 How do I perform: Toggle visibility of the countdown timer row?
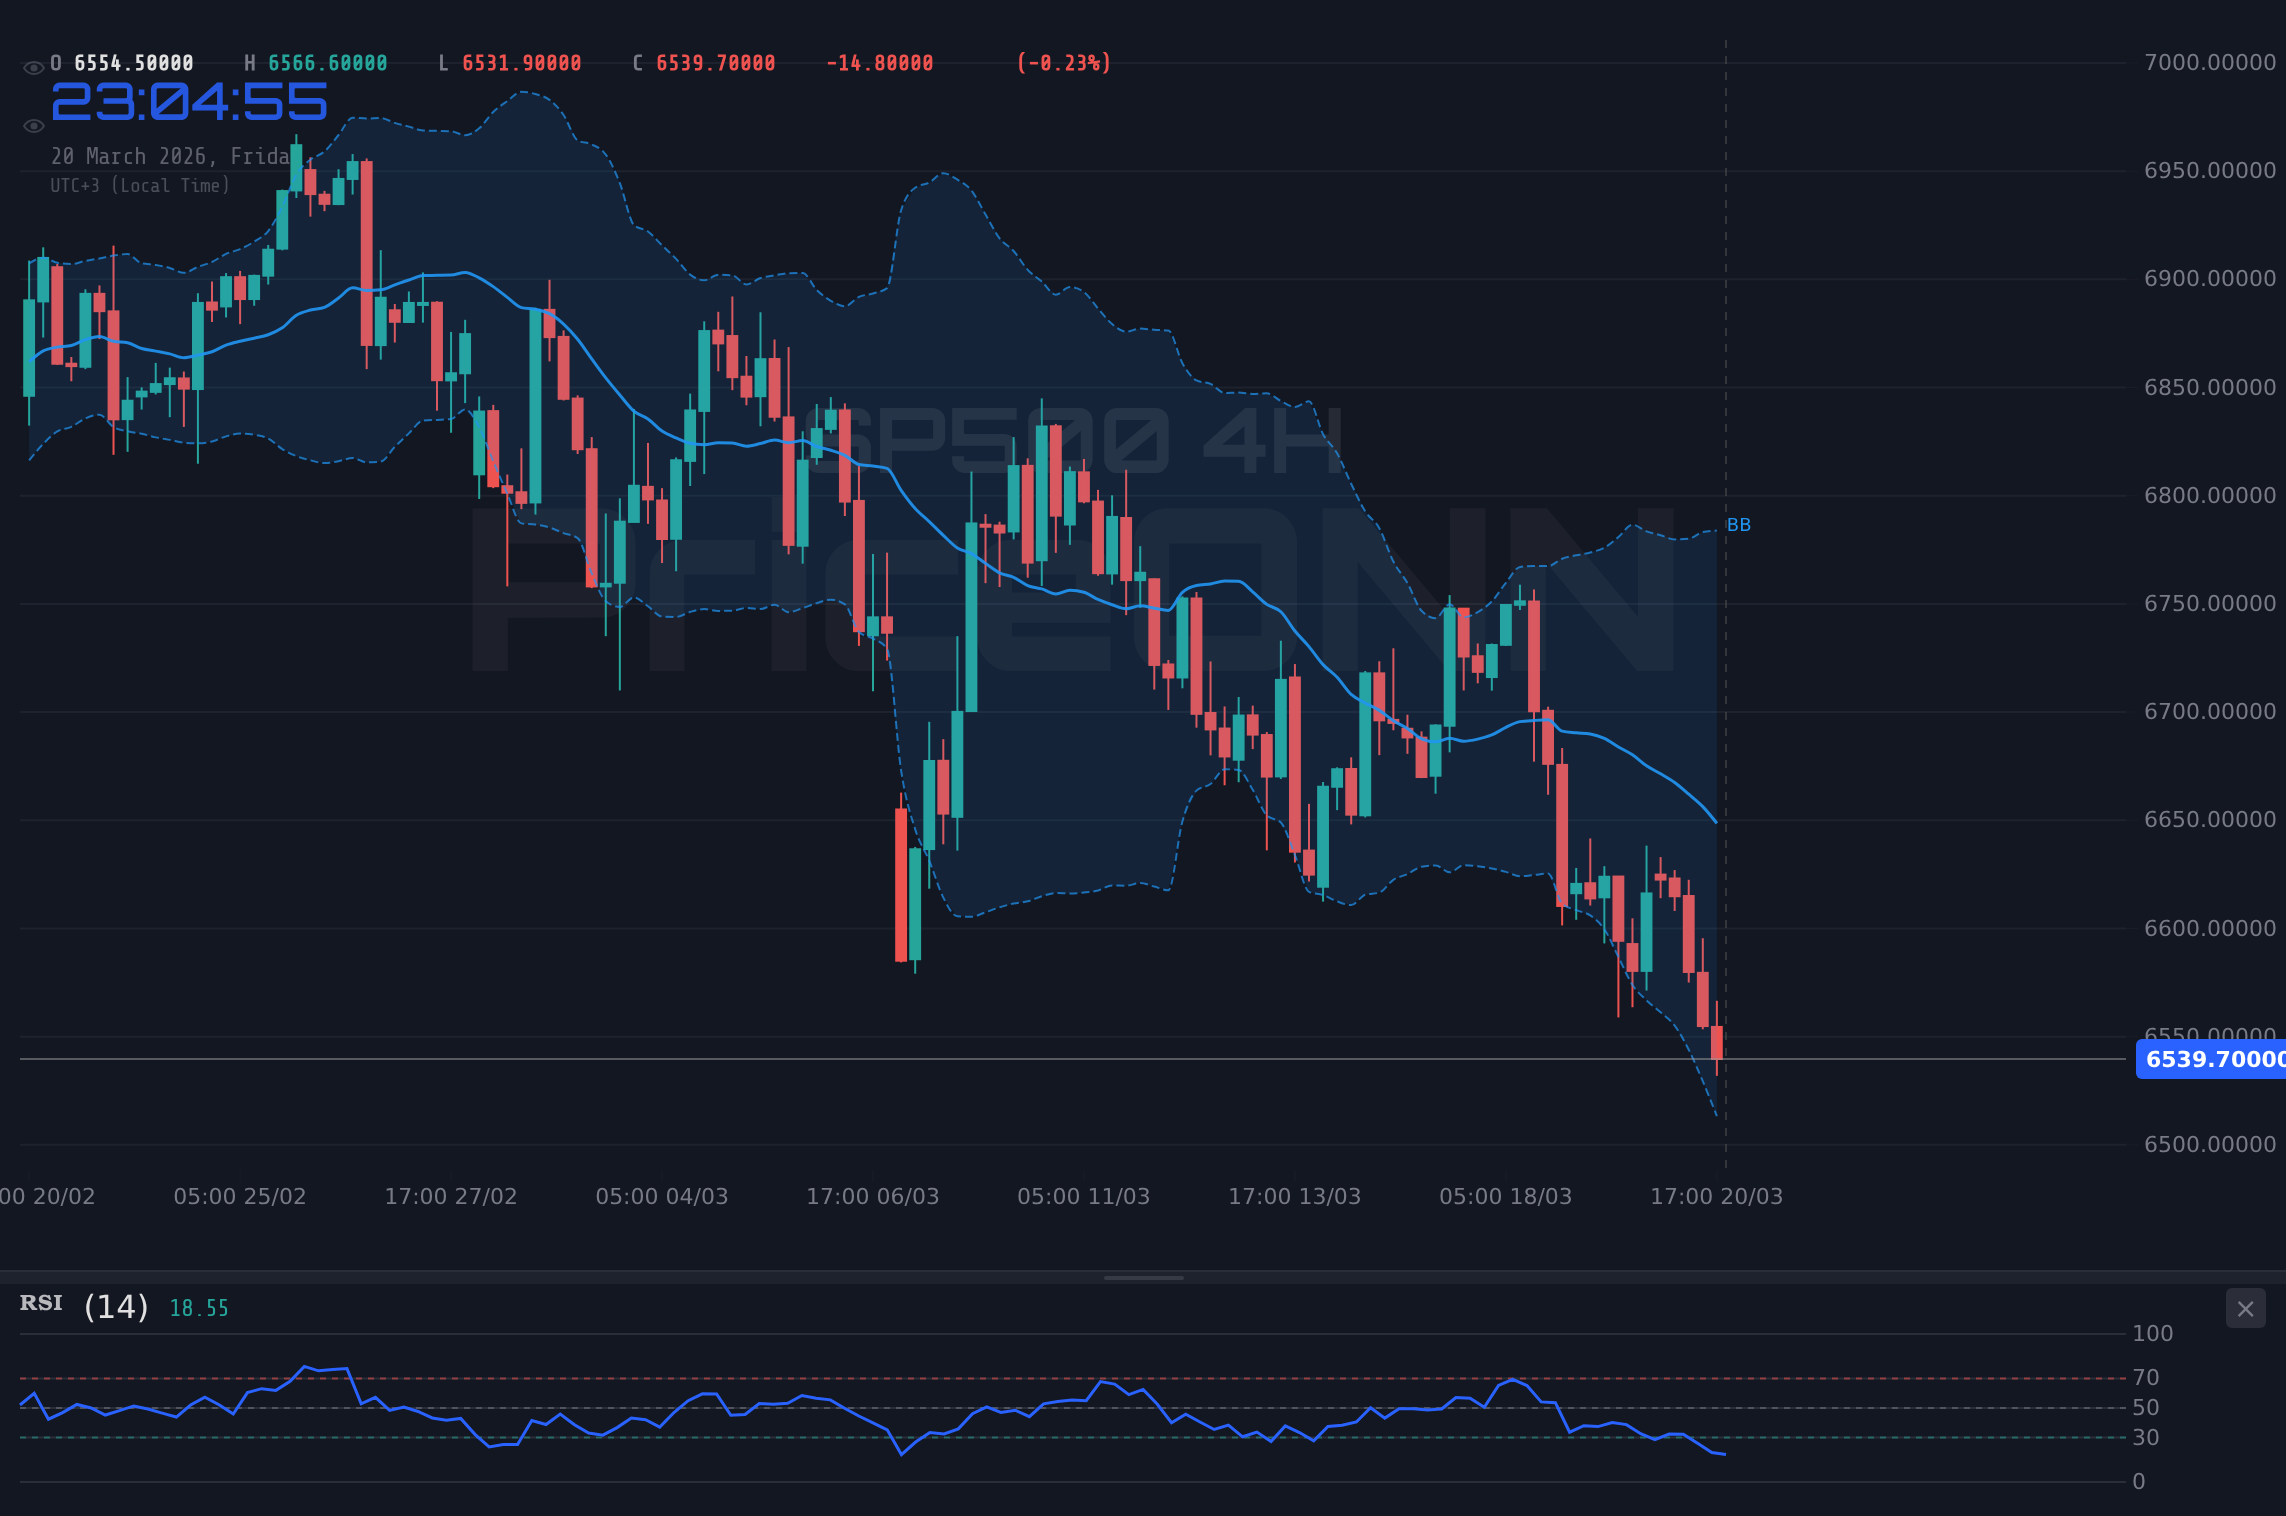click(33, 125)
